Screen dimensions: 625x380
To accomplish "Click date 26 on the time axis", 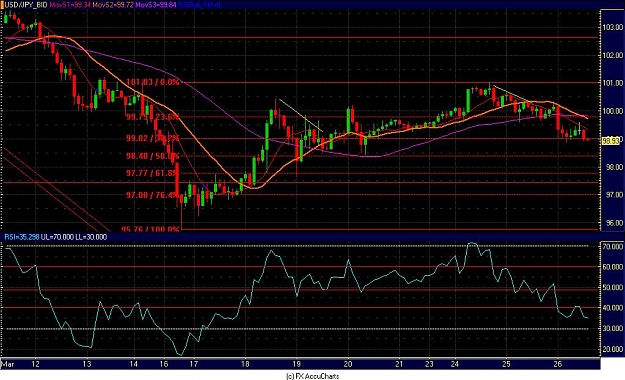I will click(x=558, y=364).
